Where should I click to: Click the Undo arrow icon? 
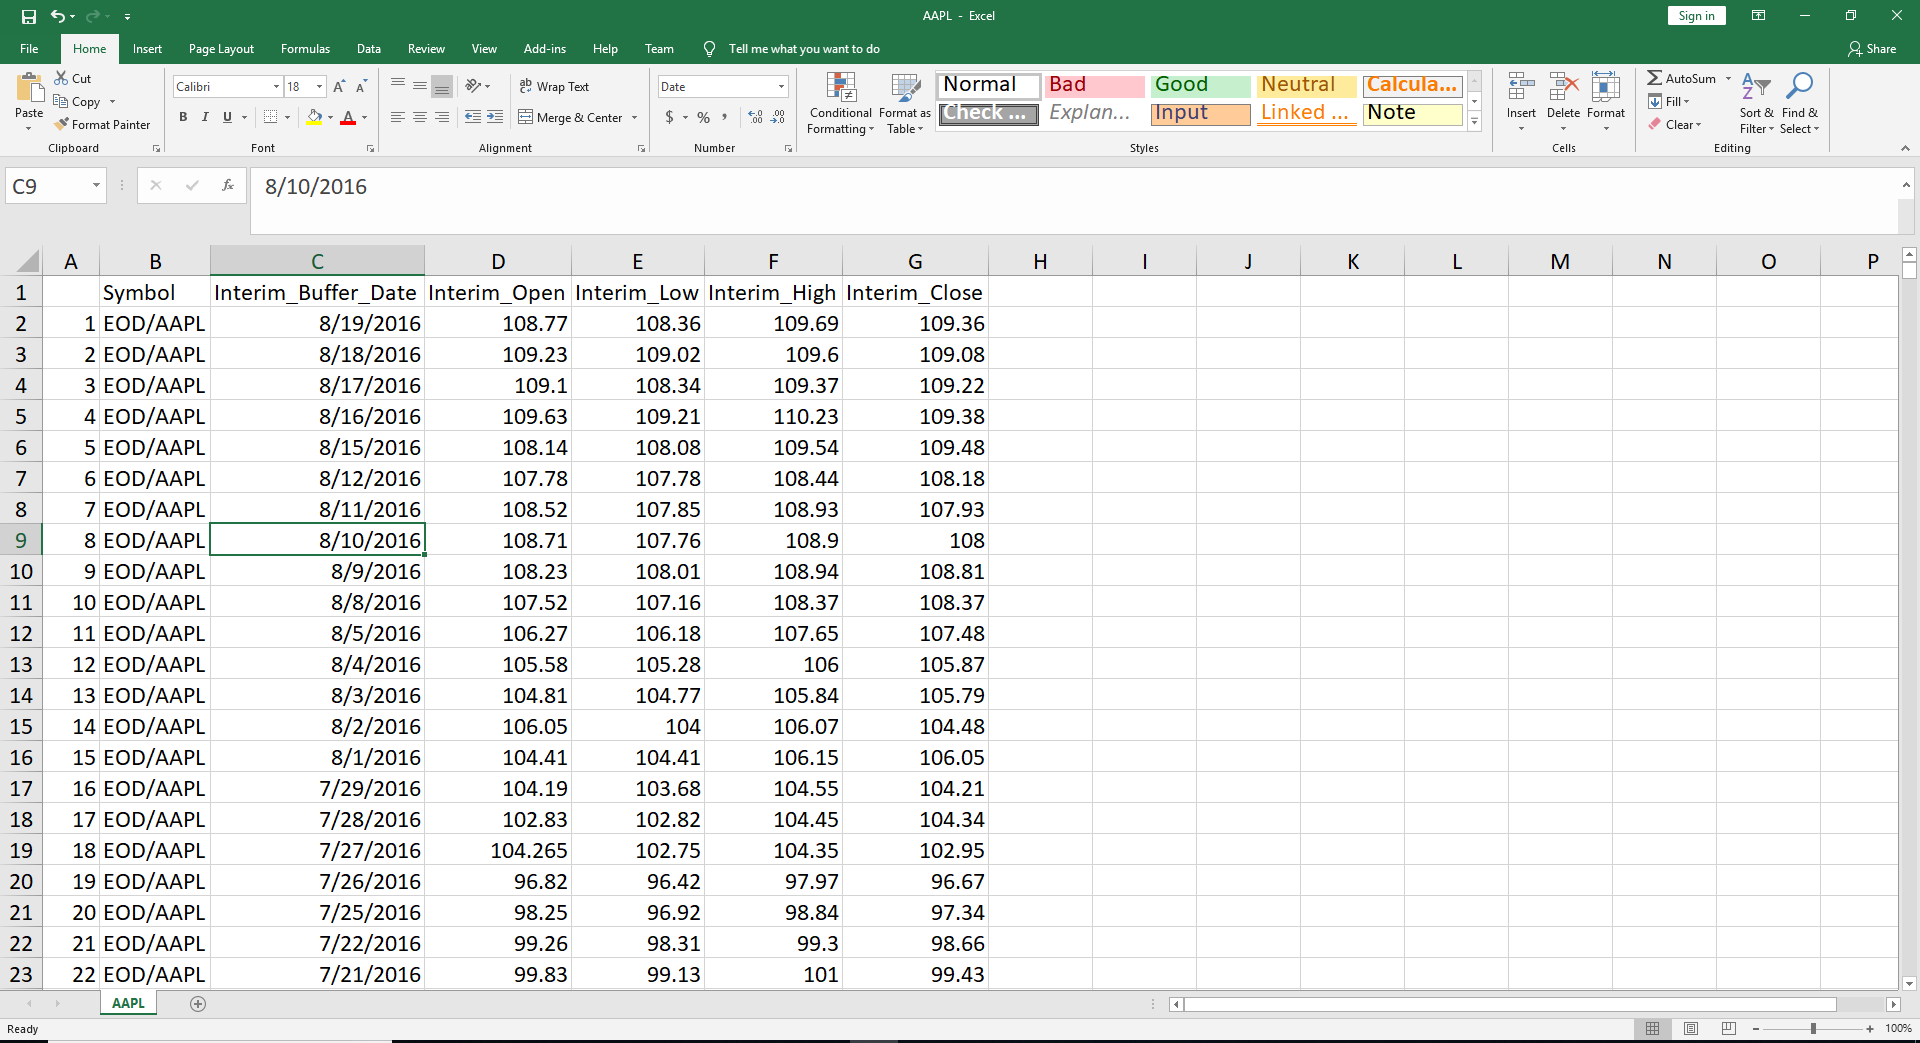tap(58, 16)
